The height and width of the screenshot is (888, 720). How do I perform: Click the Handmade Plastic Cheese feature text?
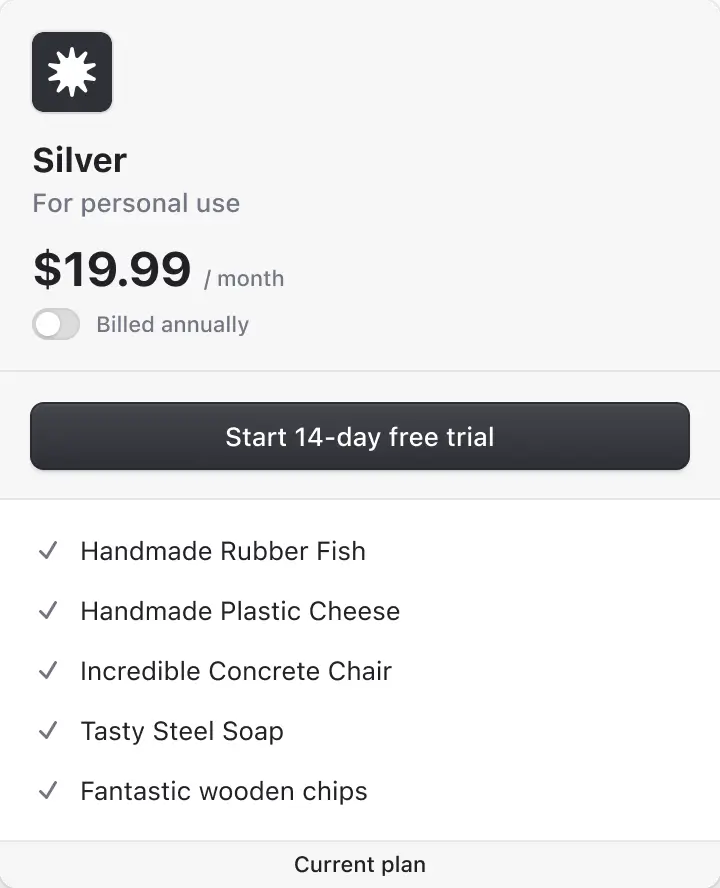click(240, 611)
